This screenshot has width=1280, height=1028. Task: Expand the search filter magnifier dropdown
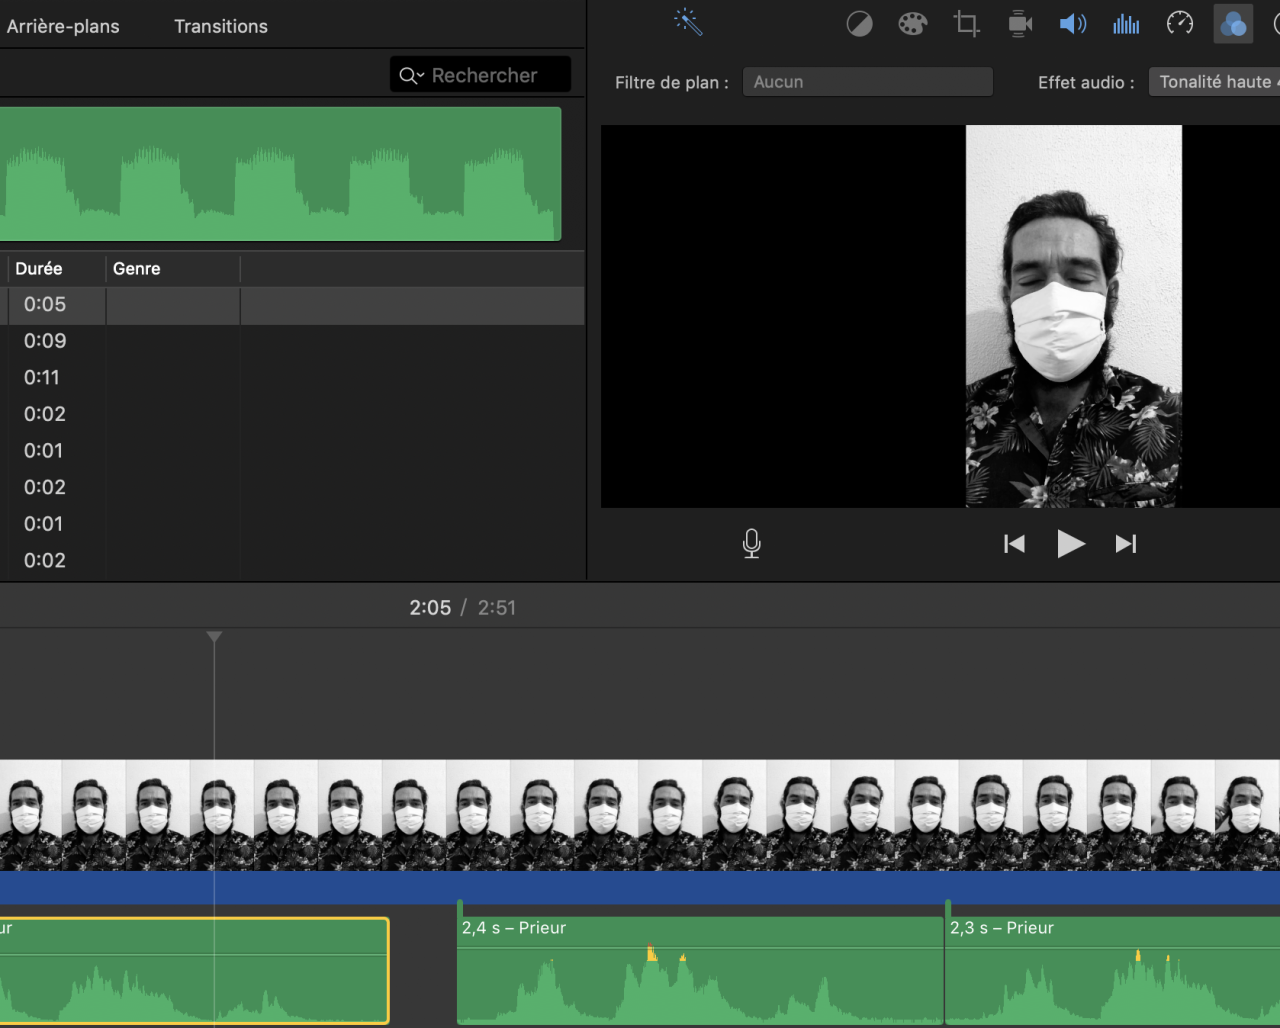pos(411,76)
